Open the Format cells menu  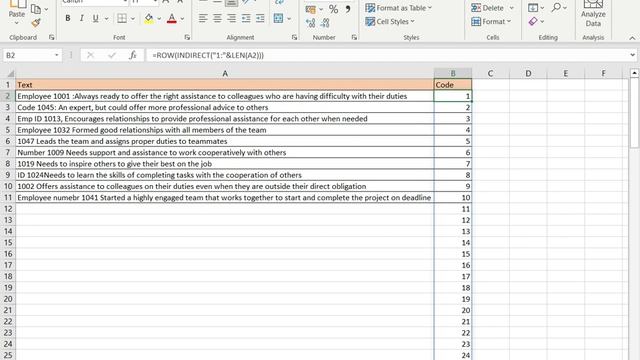point(491,21)
